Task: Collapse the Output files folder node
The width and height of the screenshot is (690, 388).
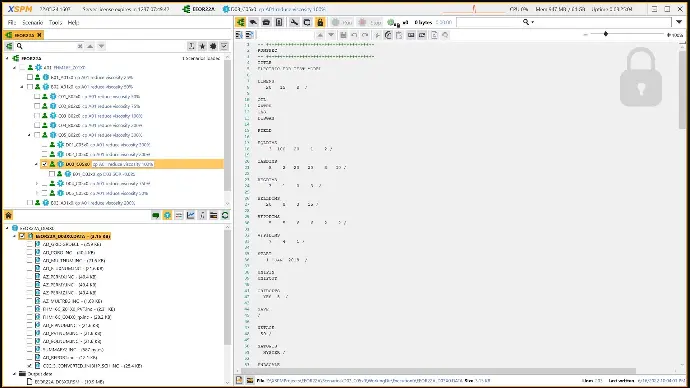Action: 15,374
